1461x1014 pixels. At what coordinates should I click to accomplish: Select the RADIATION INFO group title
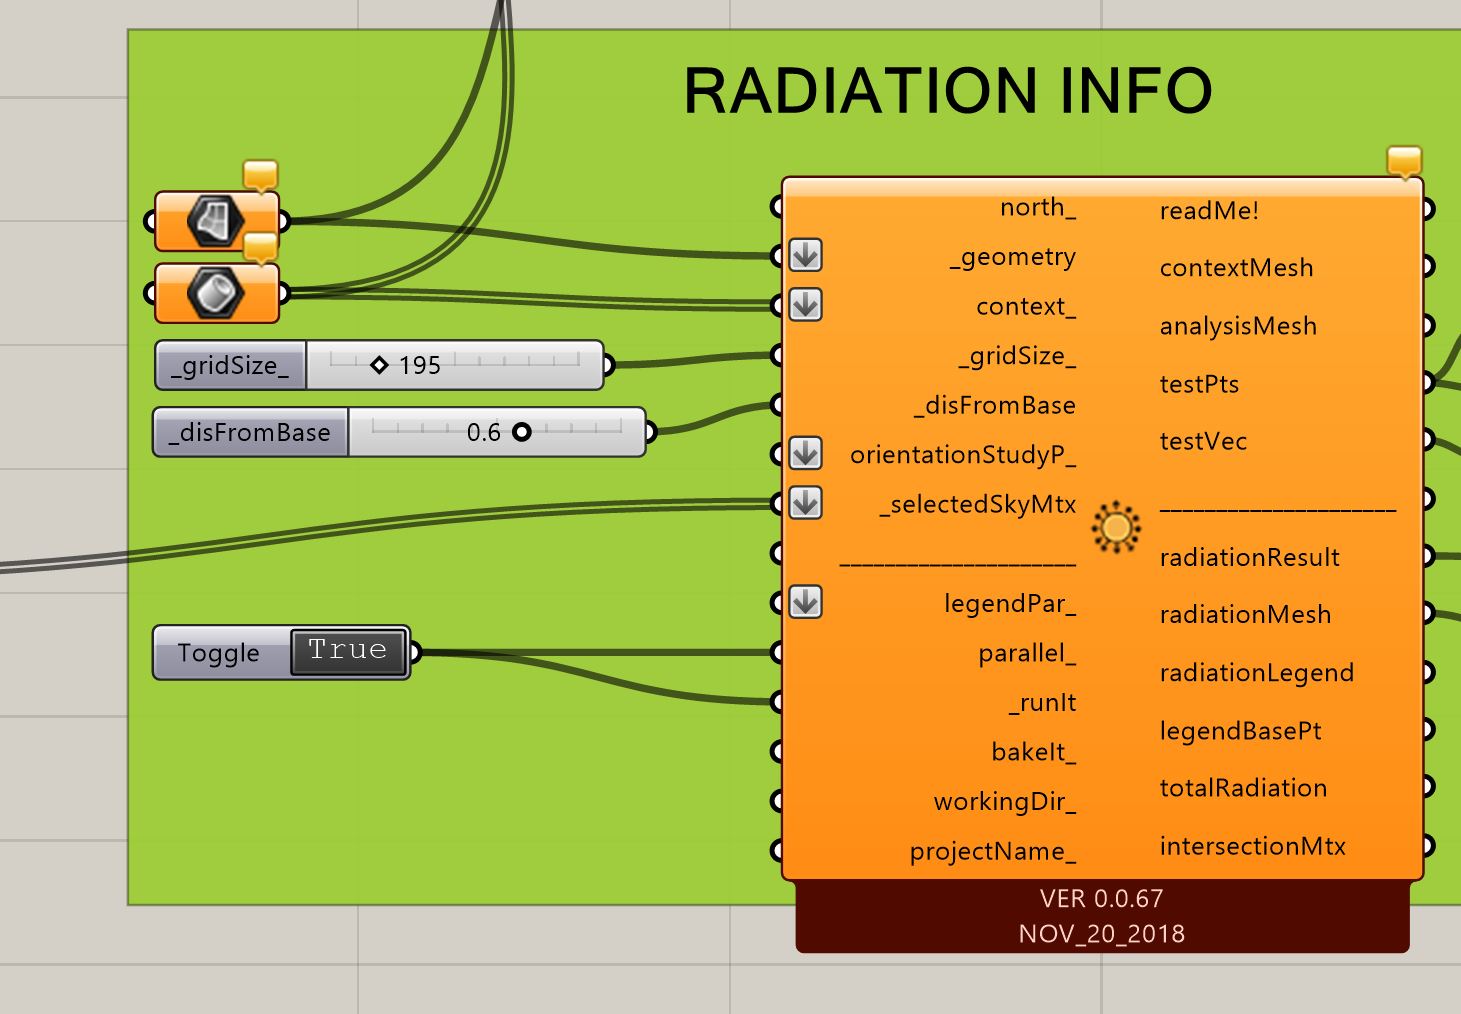[947, 91]
